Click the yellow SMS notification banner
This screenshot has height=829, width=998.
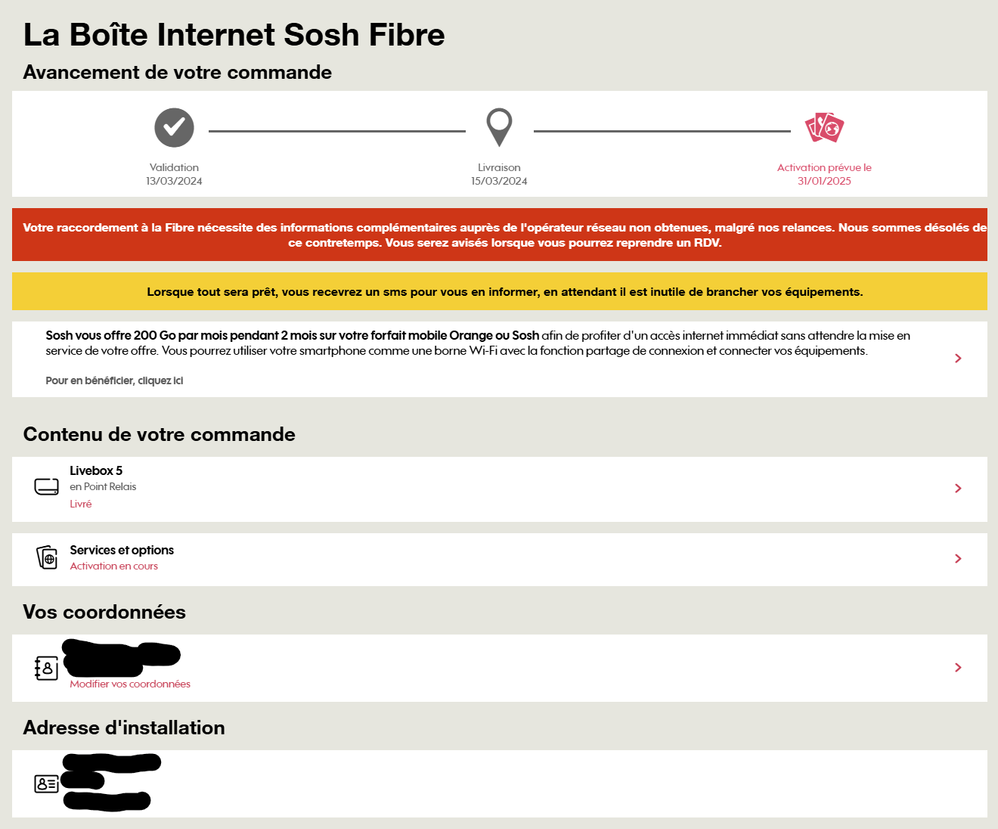point(499,292)
